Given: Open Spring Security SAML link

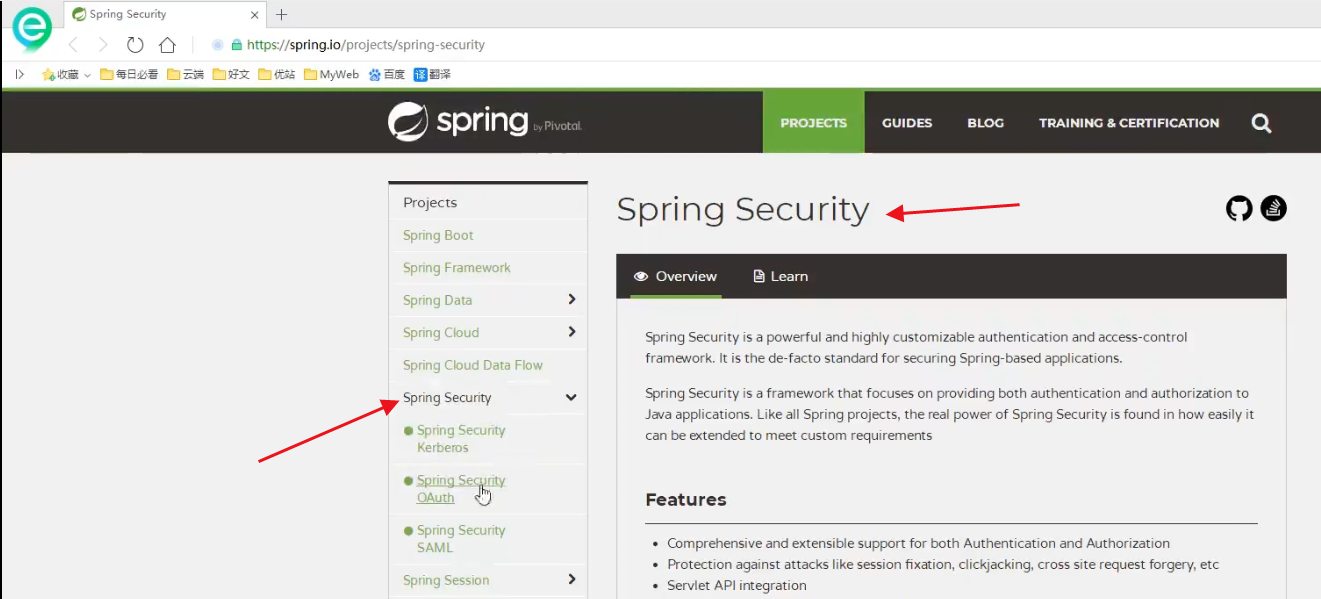Looking at the screenshot, I should click(461, 538).
